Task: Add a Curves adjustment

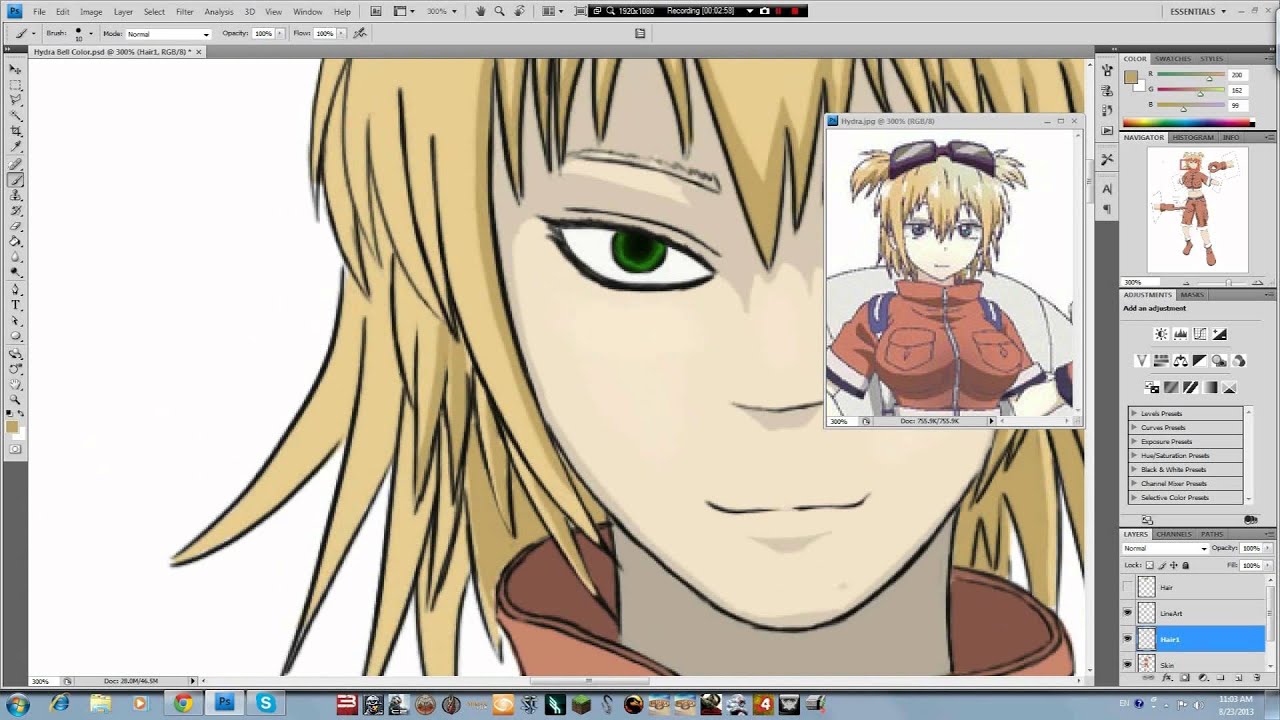Action: [x=1200, y=334]
